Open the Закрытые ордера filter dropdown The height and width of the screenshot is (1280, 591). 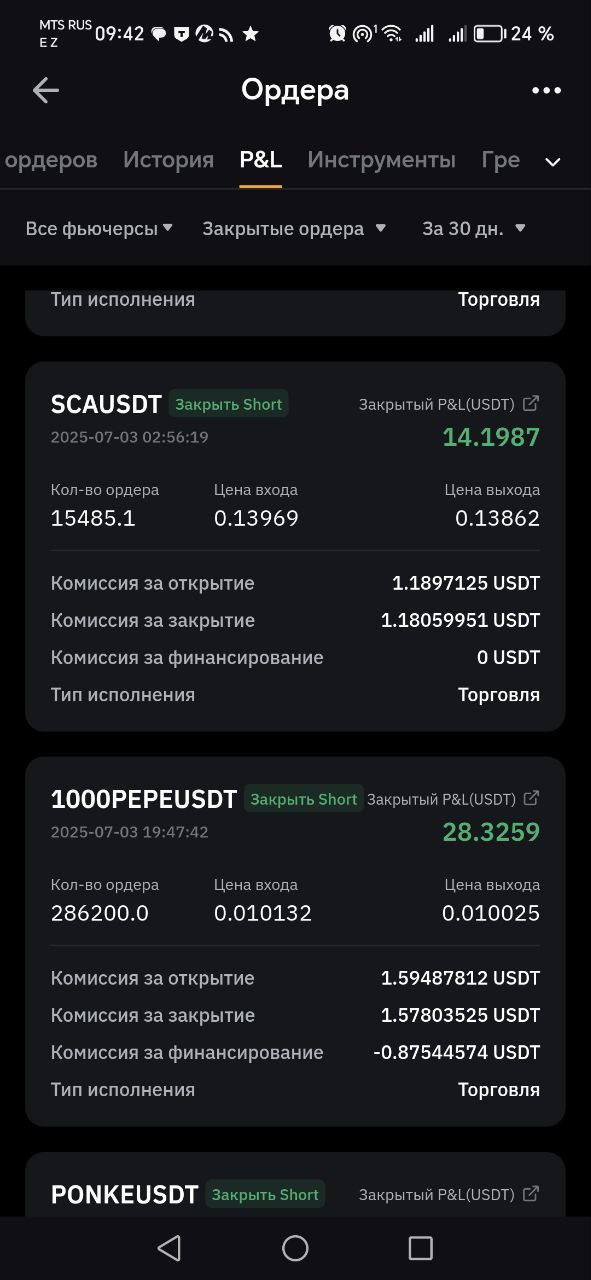tap(294, 229)
